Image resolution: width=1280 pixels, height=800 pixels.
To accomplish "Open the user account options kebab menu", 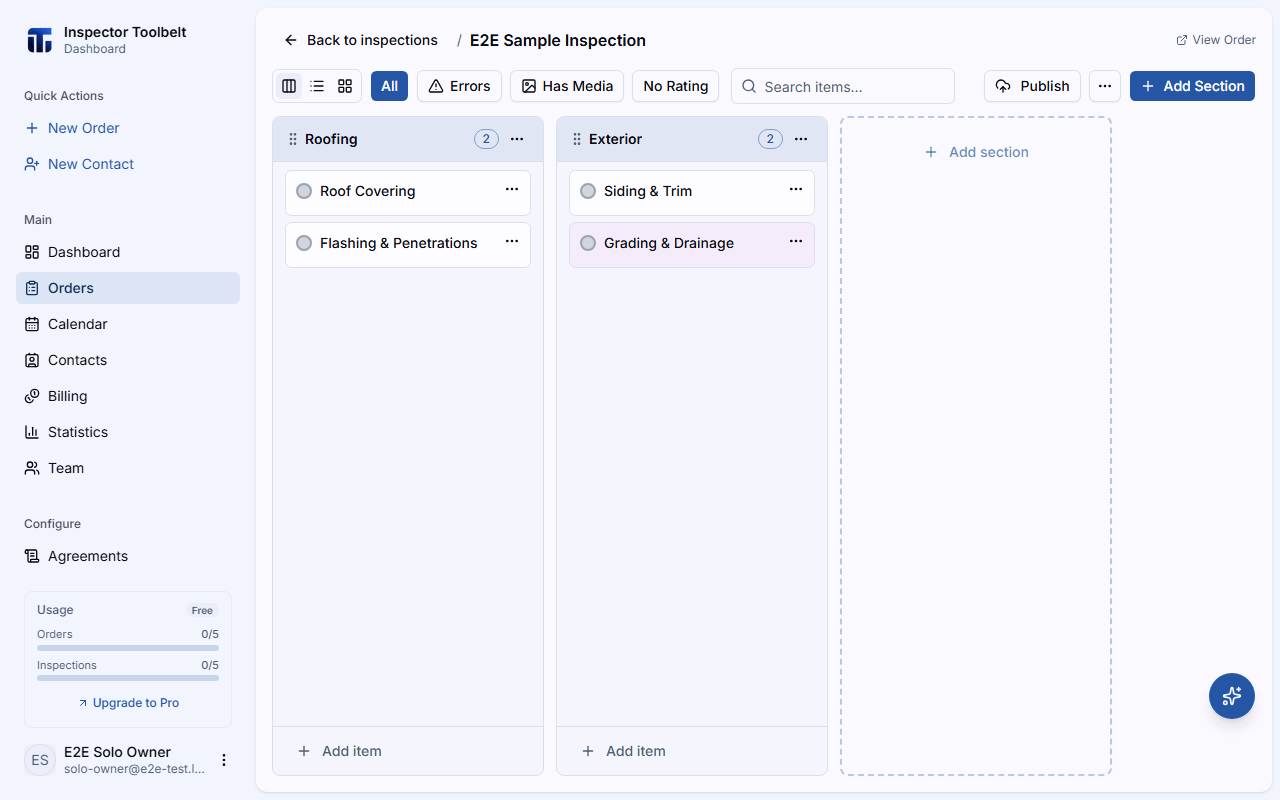I will (224, 760).
